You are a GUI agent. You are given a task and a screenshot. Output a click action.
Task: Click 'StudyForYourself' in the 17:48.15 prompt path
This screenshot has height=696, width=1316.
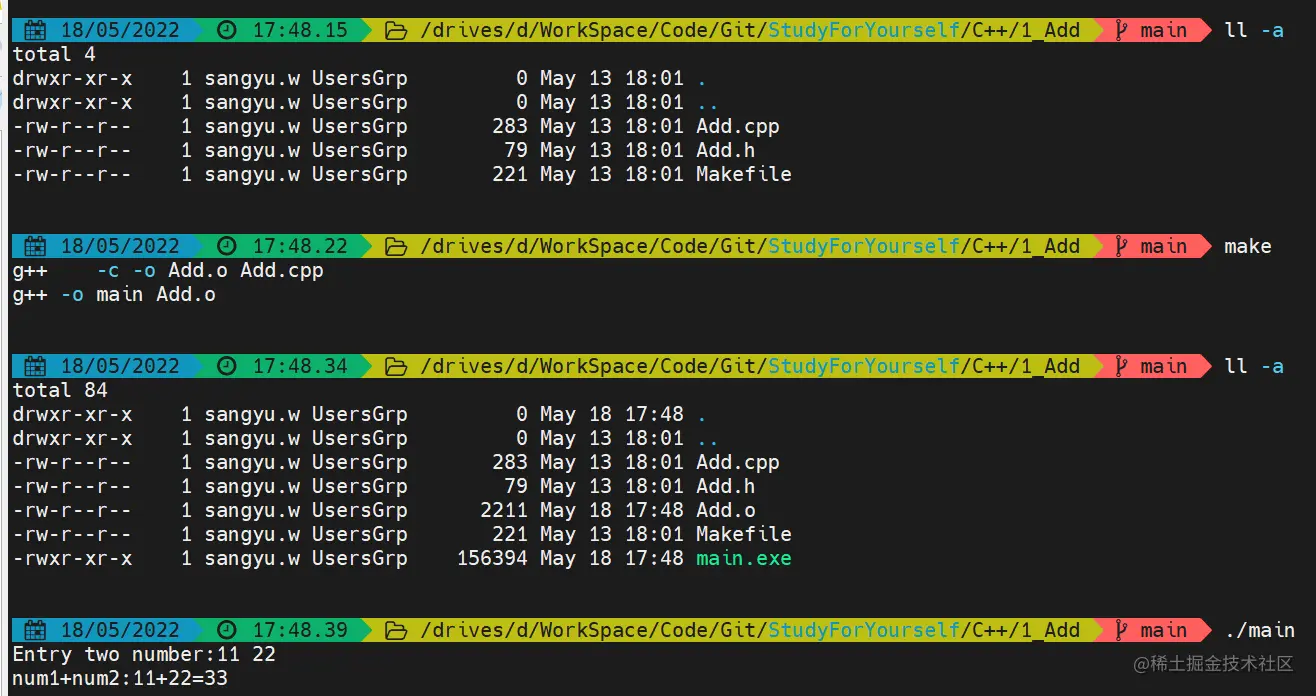(864, 30)
